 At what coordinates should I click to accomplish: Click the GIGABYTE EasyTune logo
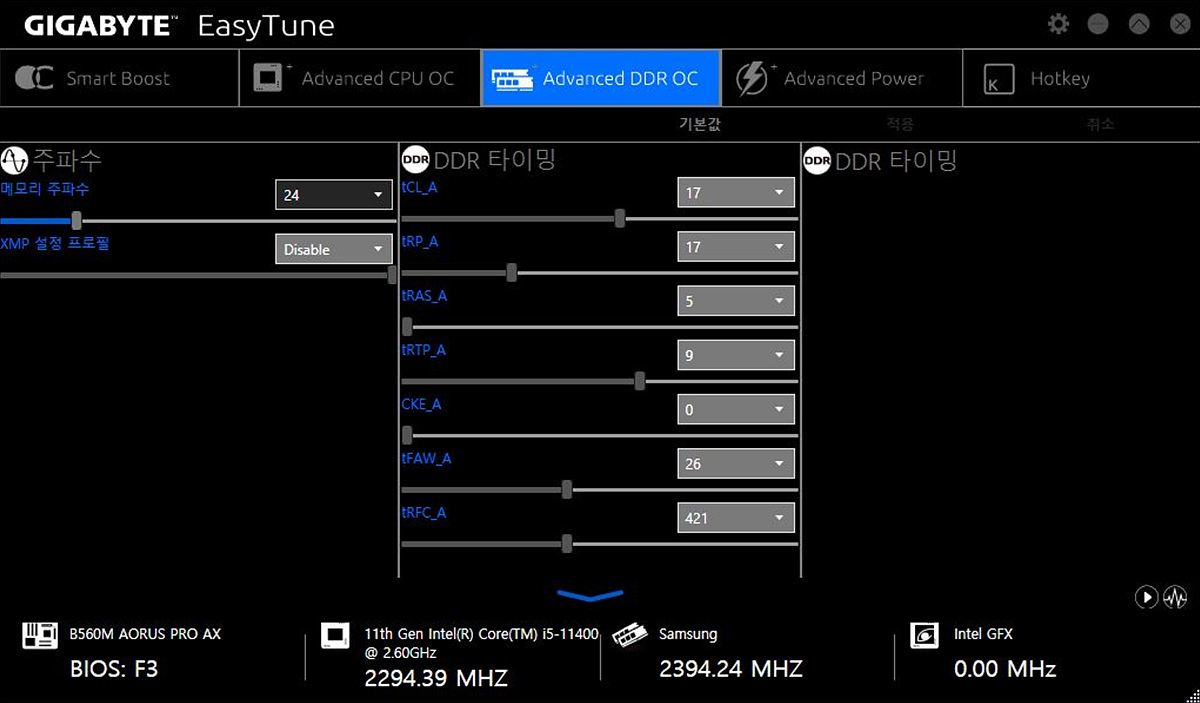pyautogui.click(x=179, y=25)
